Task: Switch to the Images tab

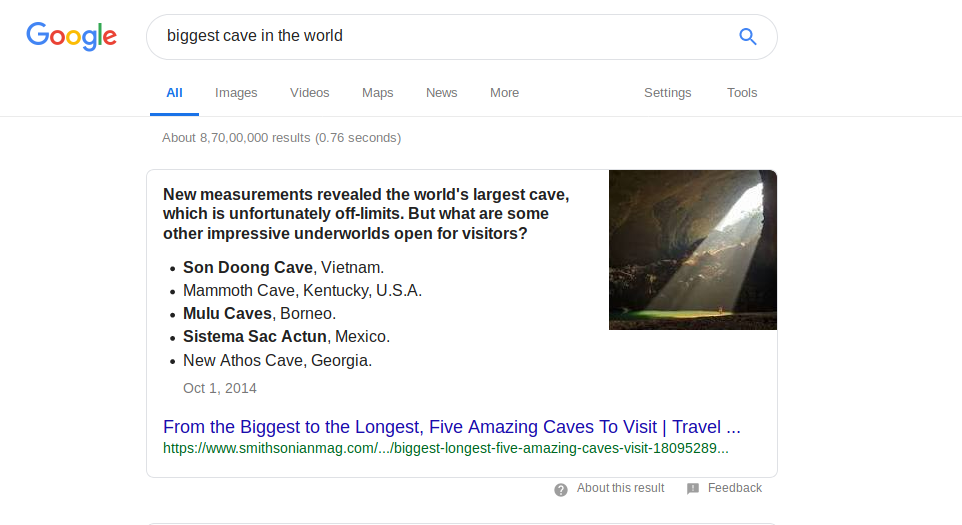Action: coord(236,93)
